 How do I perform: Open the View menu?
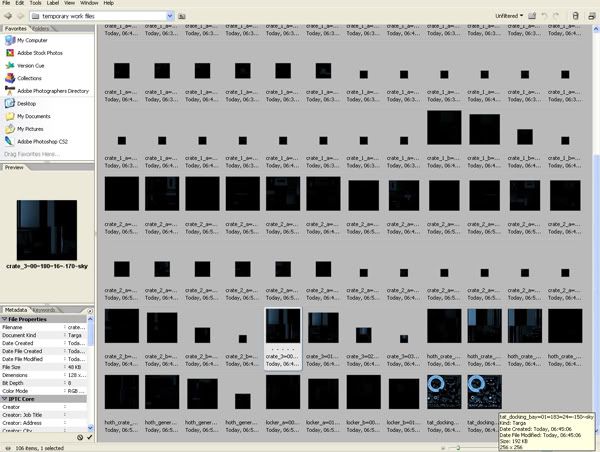[x=69, y=3]
